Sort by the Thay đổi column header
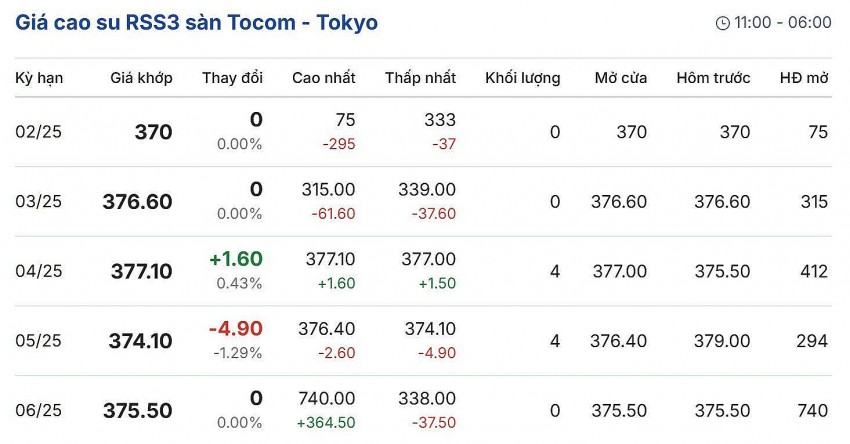Viewport: 850px width, 444px height. (x=232, y=78)
